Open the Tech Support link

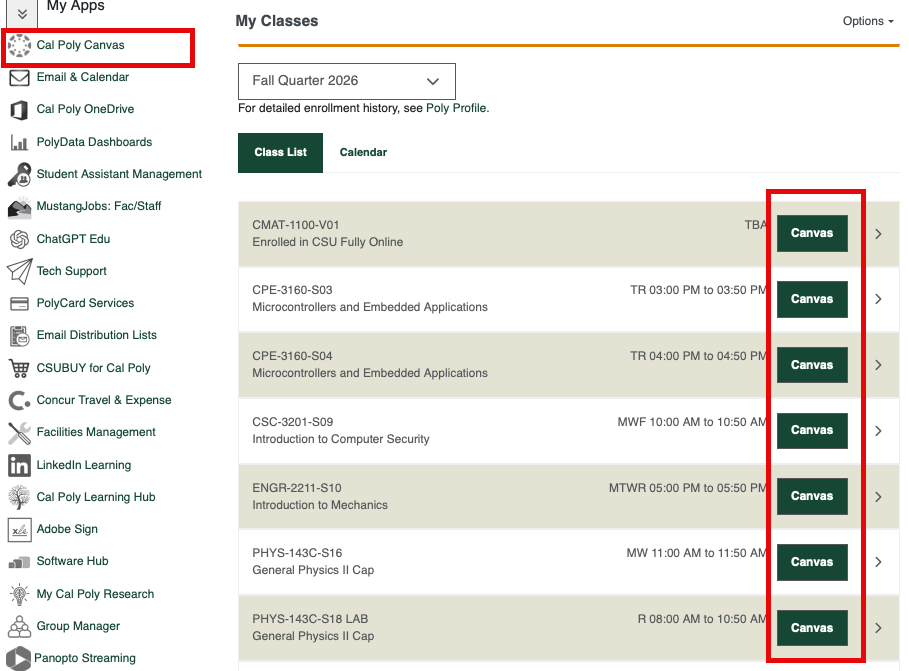point(72,271)
